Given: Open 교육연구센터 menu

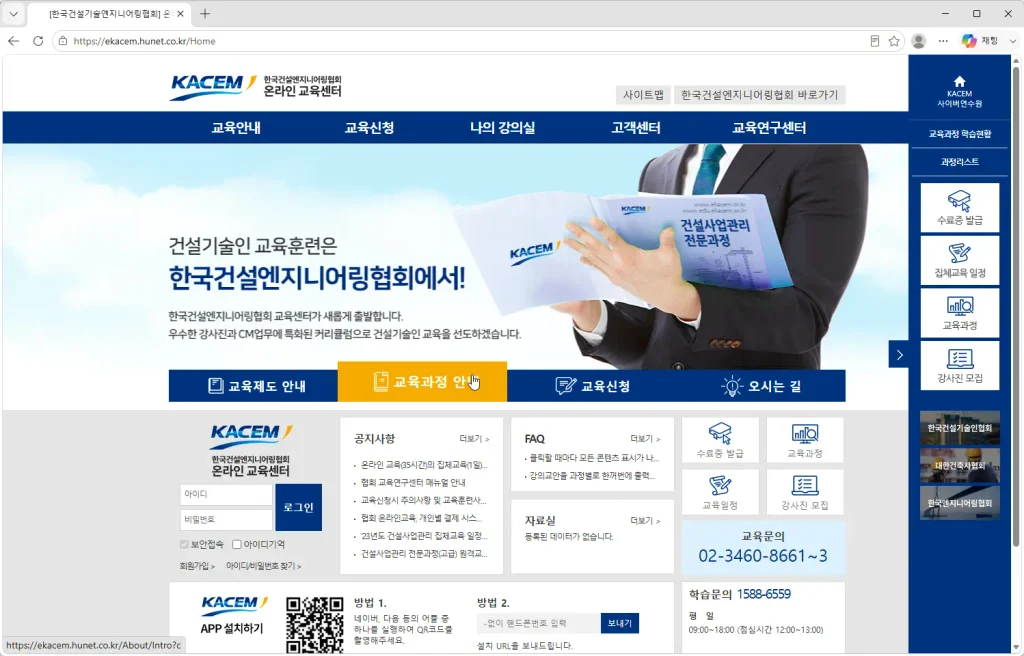Looking at the screenshot, I should 769,128.
